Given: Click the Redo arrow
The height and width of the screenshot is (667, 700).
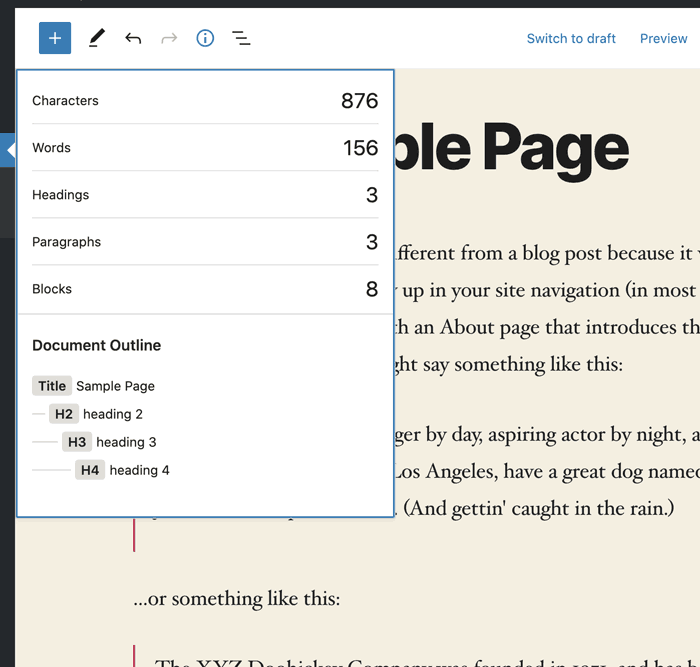Looking at the screenshot, I should [x=169, y=38].
